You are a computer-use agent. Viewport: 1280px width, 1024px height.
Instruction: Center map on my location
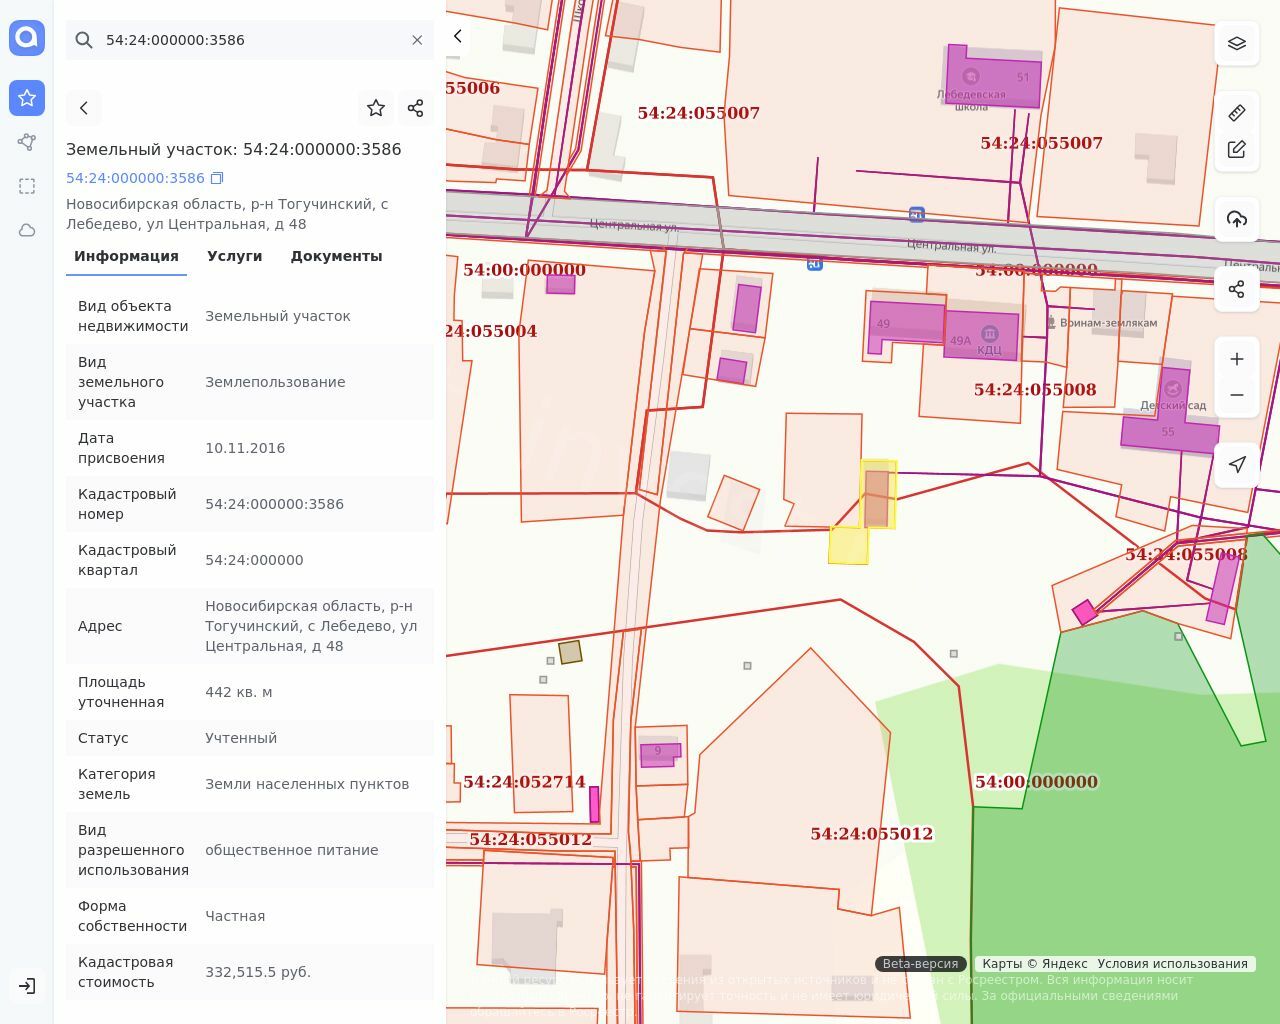coord(1237,465)
